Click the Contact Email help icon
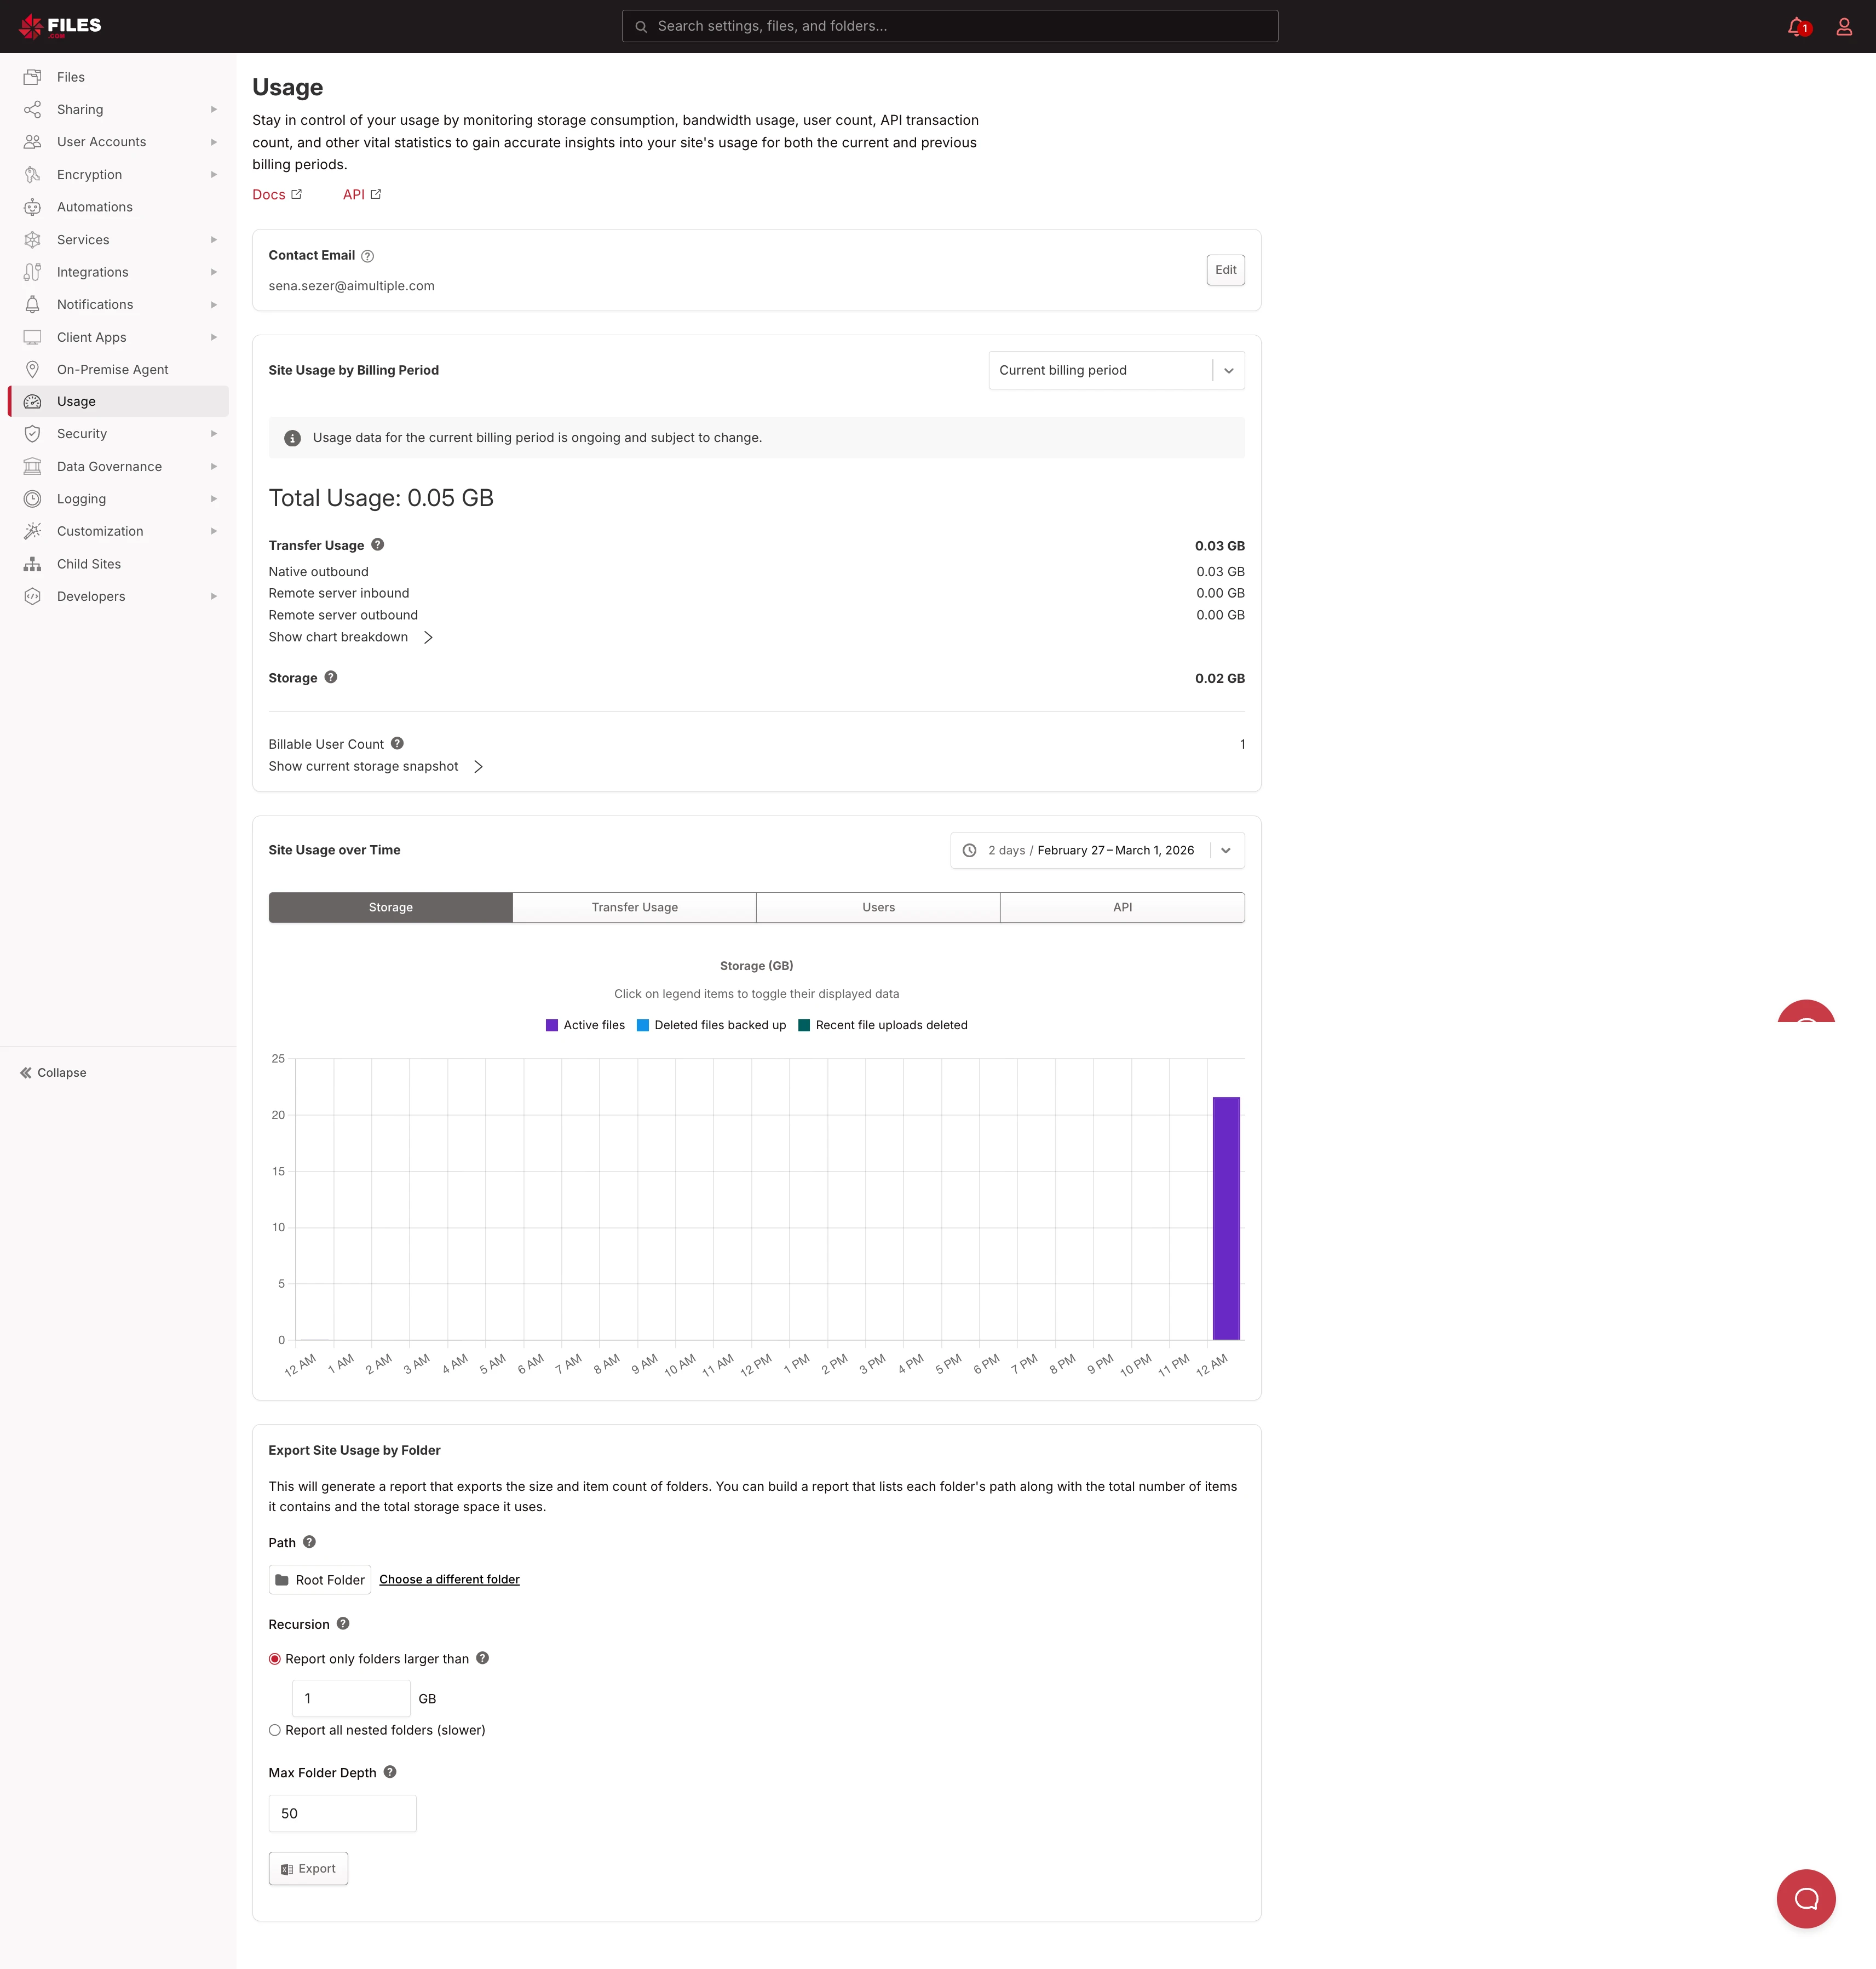This screenshot has width=1876, height=1969. point(368,256)
